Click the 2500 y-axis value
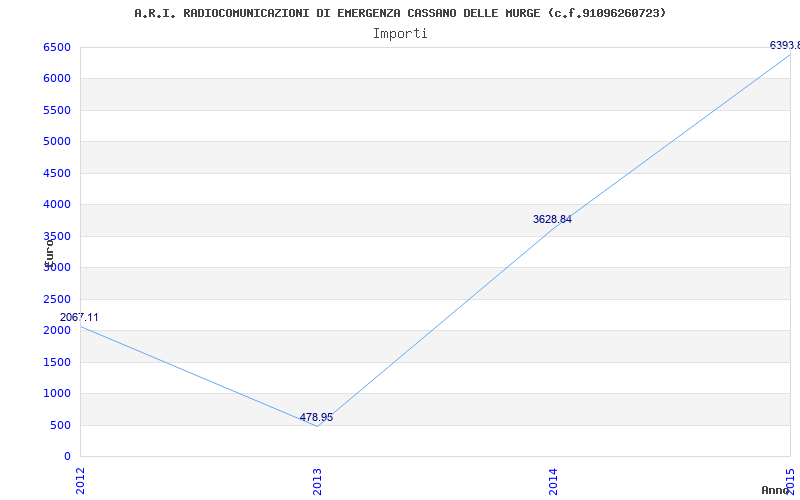 (57, 299)
